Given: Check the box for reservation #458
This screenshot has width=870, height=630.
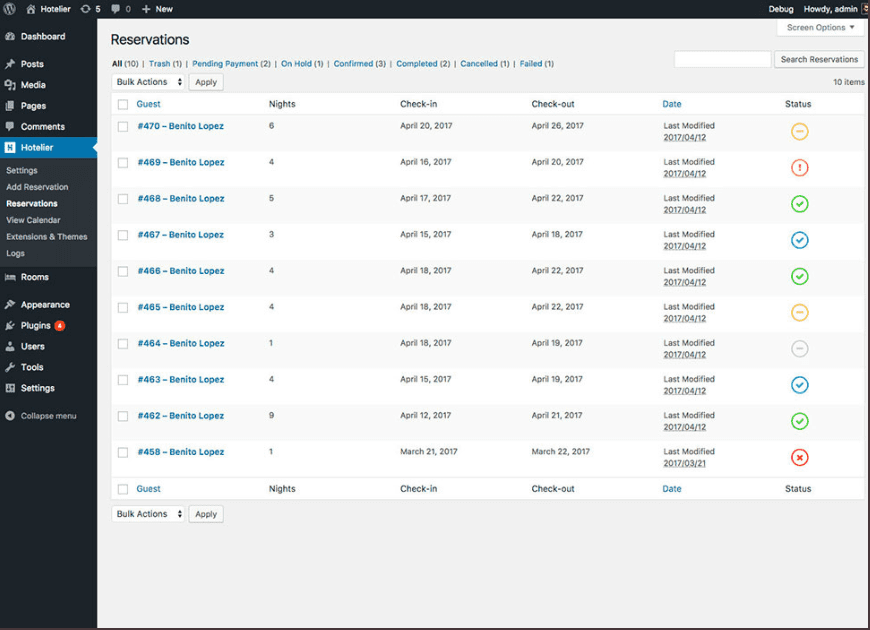Looking at the screenshot, I should coord(123,452).
